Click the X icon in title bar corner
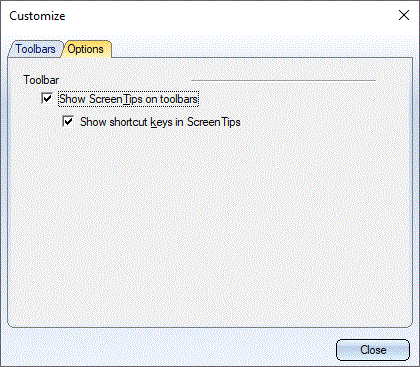This screenshot has height=367, width=420. (x=404, y=15)
